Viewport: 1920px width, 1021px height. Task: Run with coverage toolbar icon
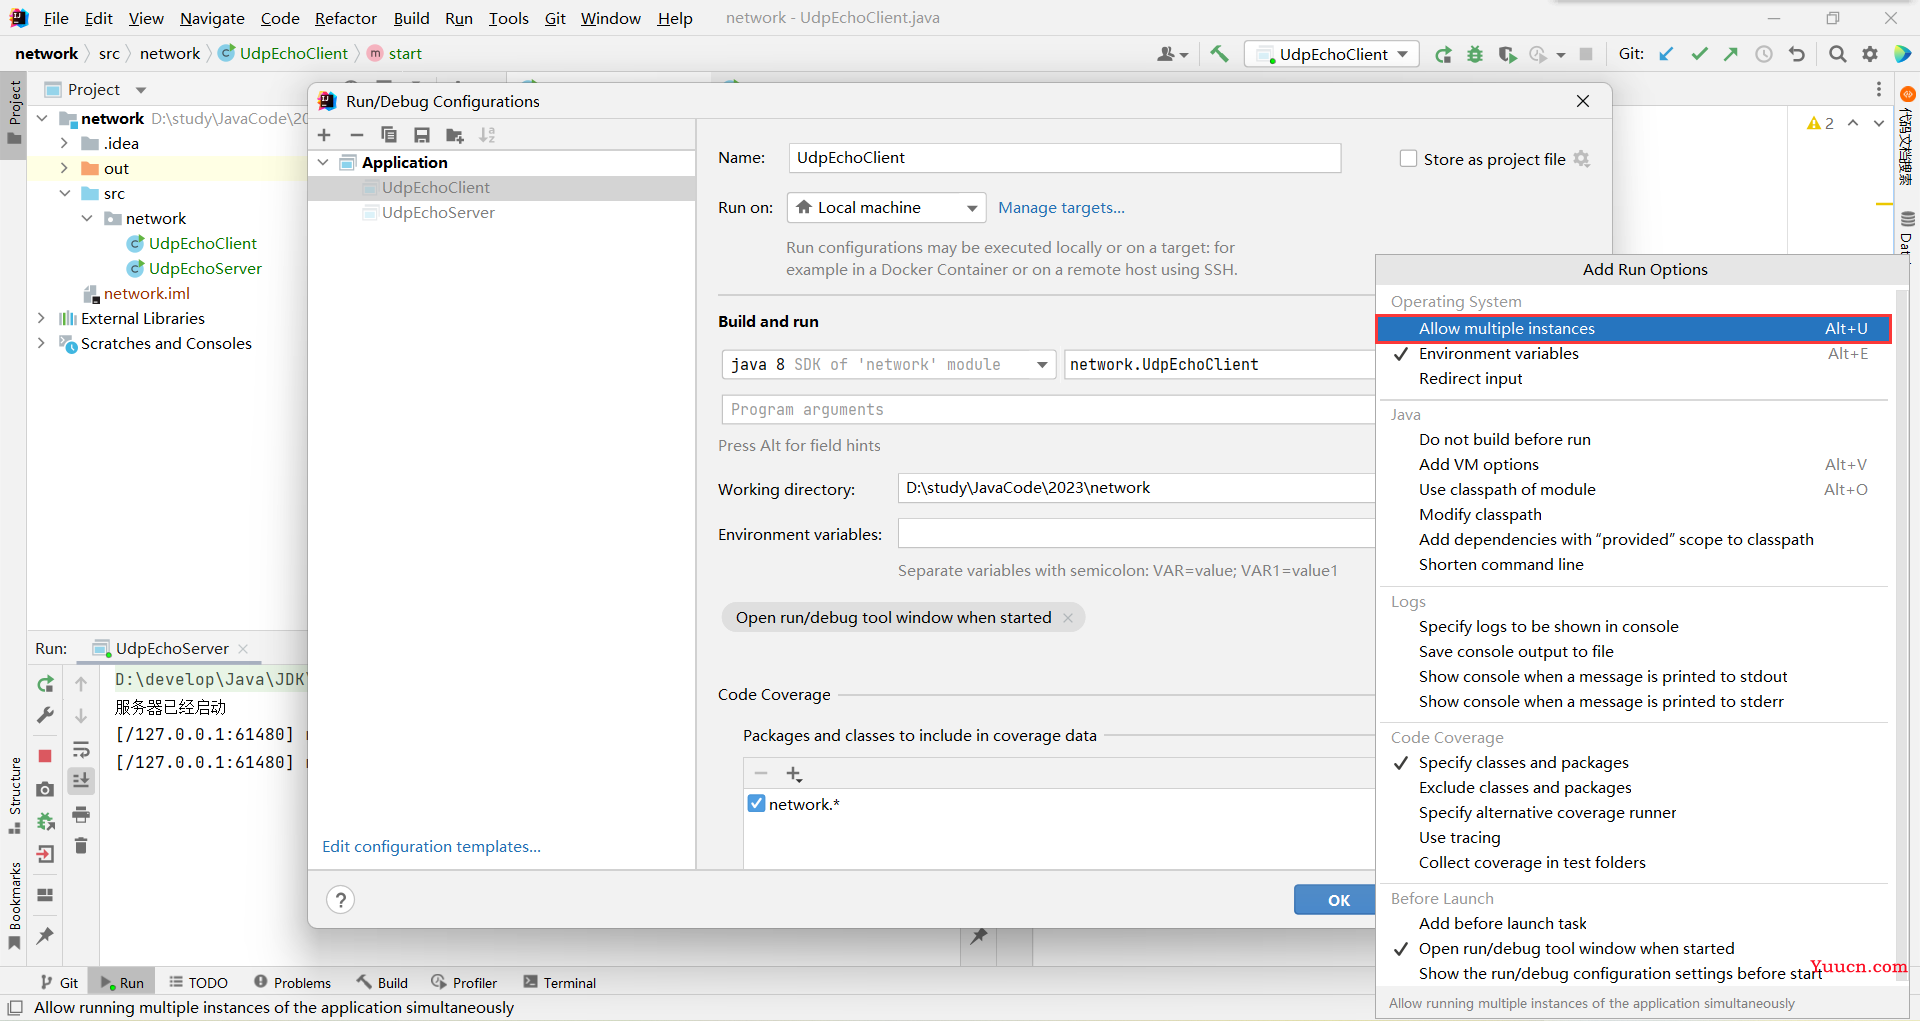click(1507, 54)
